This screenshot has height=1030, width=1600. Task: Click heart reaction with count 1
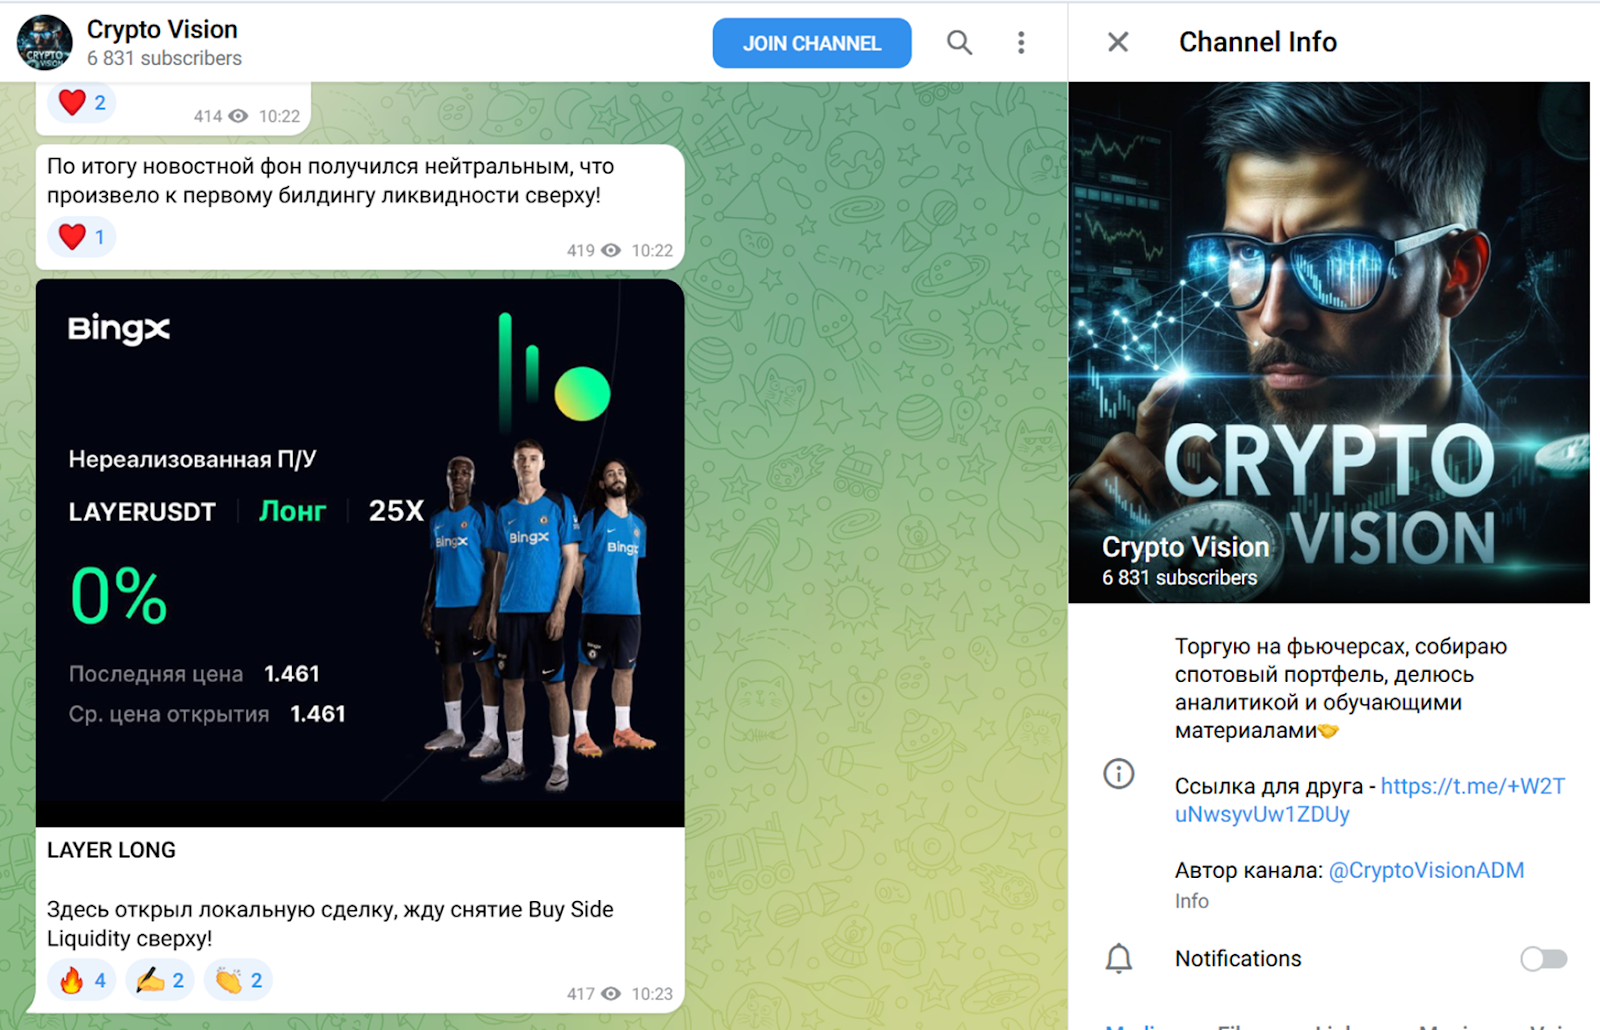(x=82, y=237)
